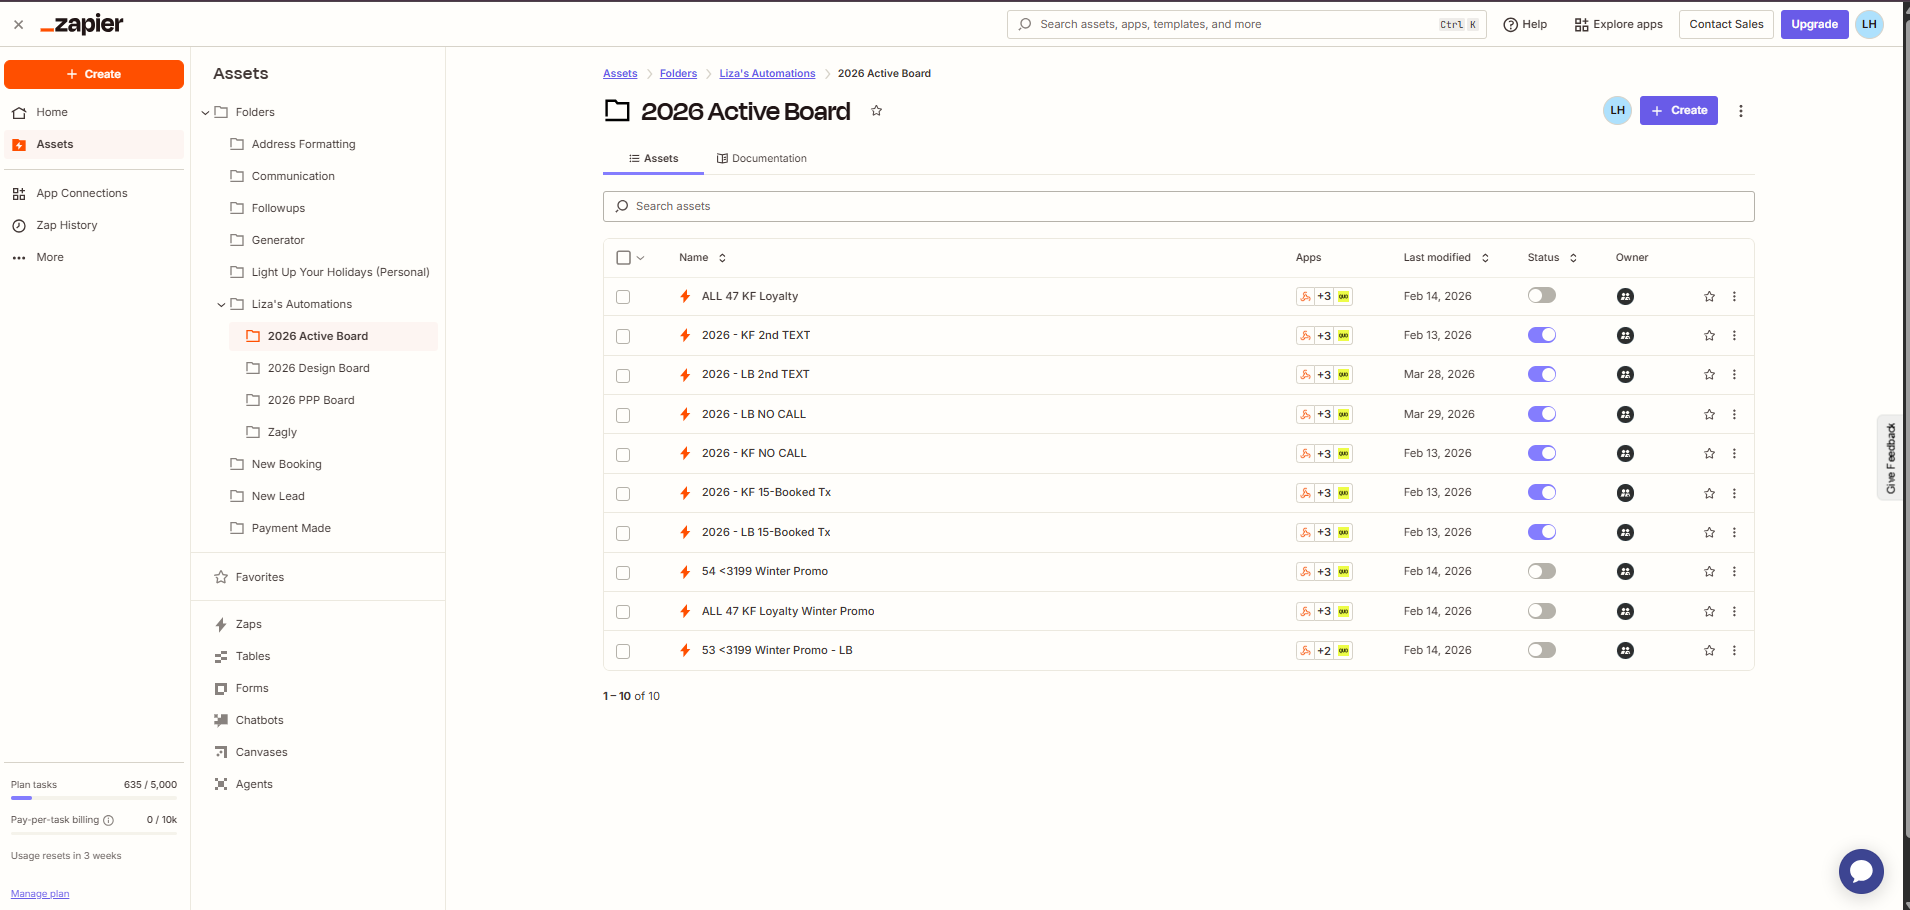Viewport: 1910px width, 910px height.
Task: Open the 2026 Design Board folder
Action: pos(318,368)
